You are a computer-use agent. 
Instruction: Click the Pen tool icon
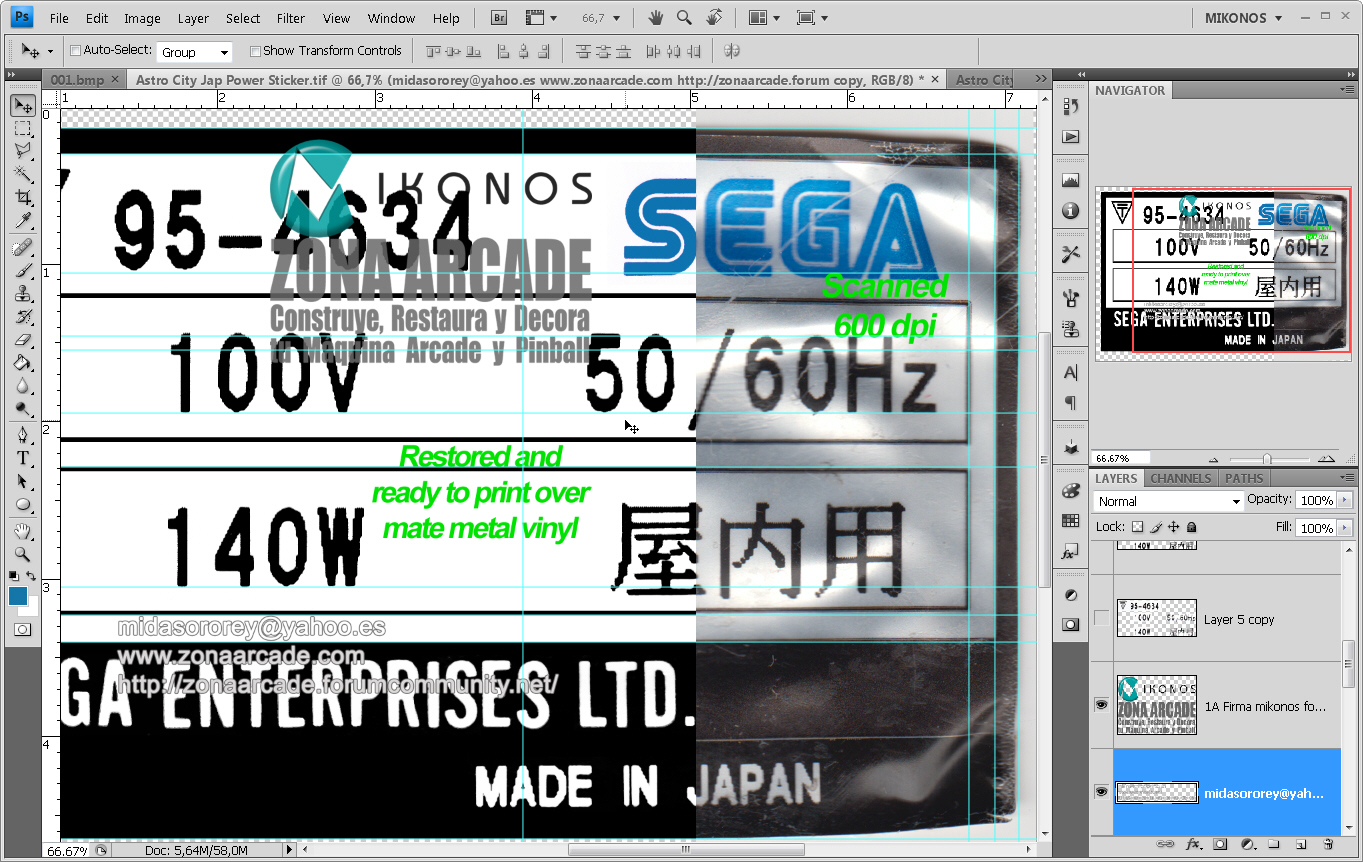click(22, 435)
